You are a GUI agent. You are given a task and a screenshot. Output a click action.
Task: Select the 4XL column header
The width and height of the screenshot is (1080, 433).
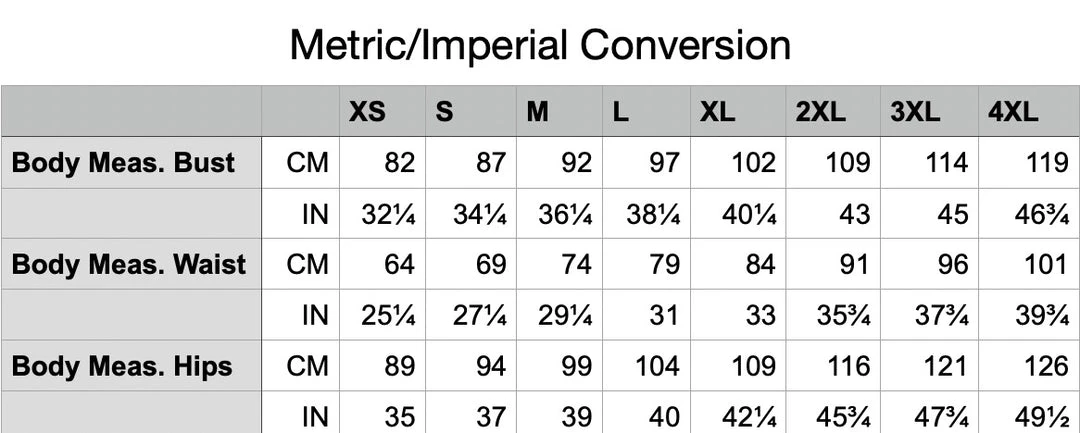1014,112
